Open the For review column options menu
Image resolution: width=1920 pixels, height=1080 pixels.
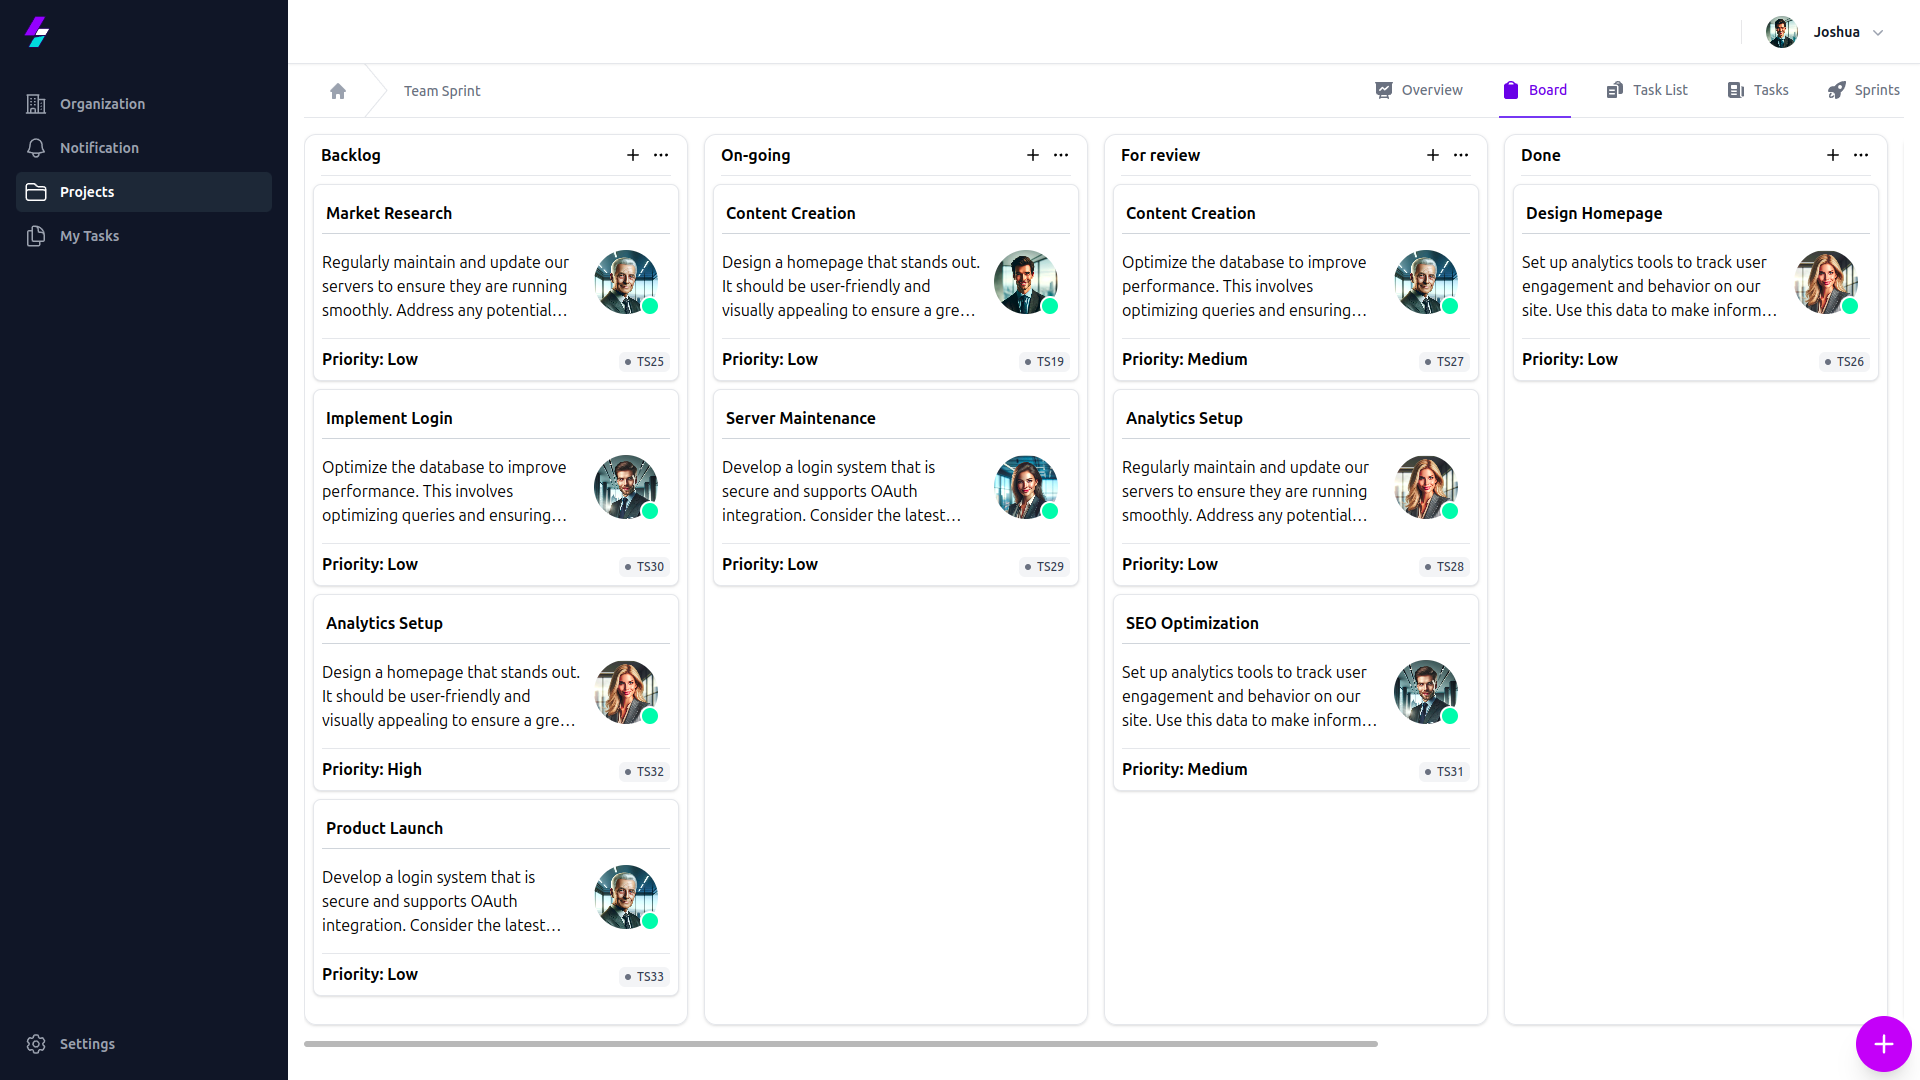[x=1461, y=155]
